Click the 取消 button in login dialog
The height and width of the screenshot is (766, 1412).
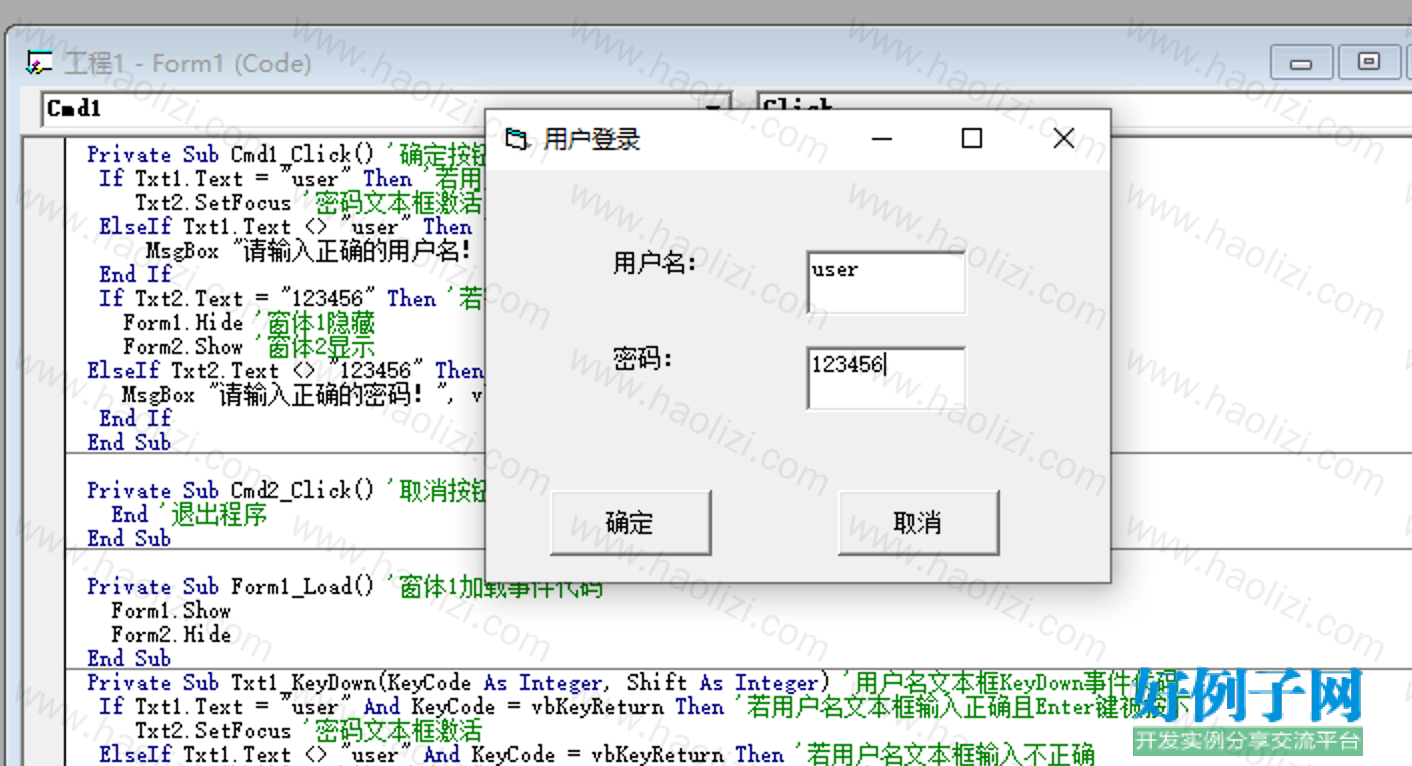pyautogui.click(x=918, y=522)
